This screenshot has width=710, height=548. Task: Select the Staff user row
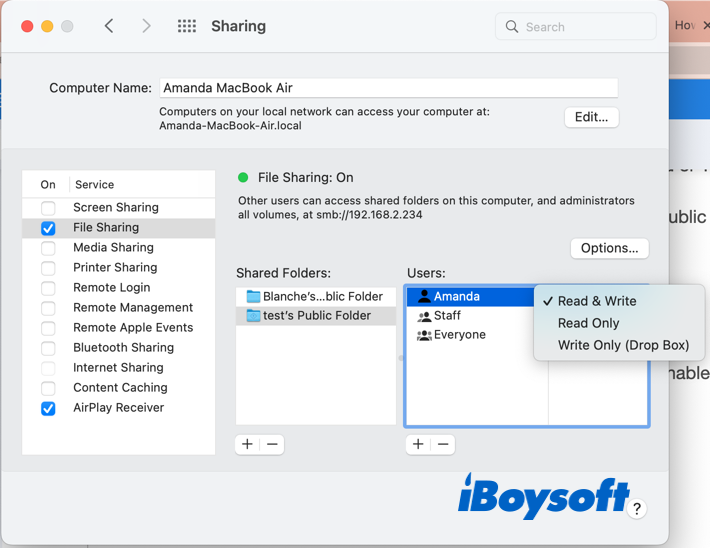click(x=471, y=316)
